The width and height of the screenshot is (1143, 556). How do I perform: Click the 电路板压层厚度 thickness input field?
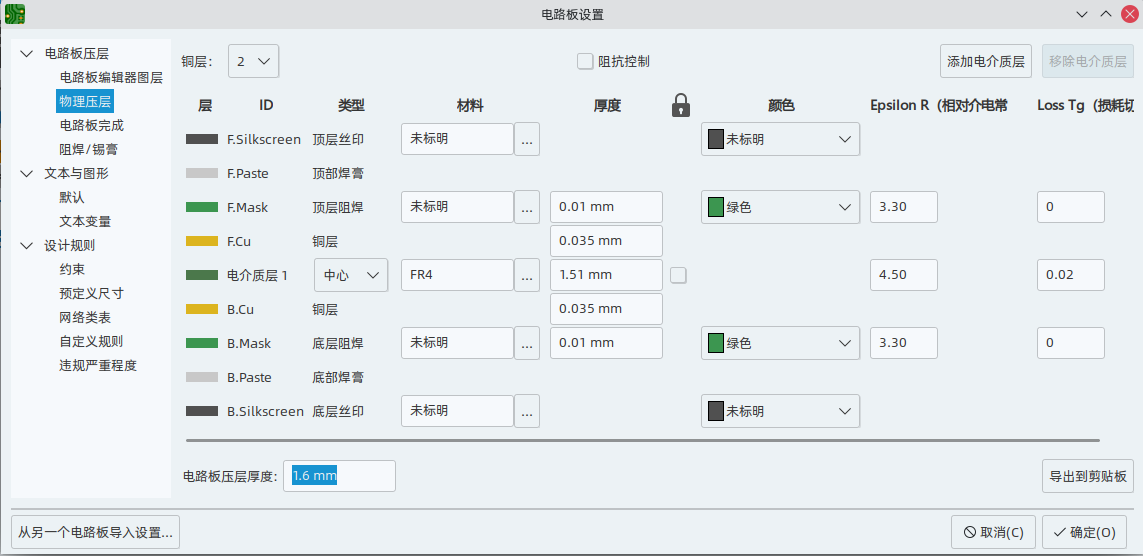[340, 476]
